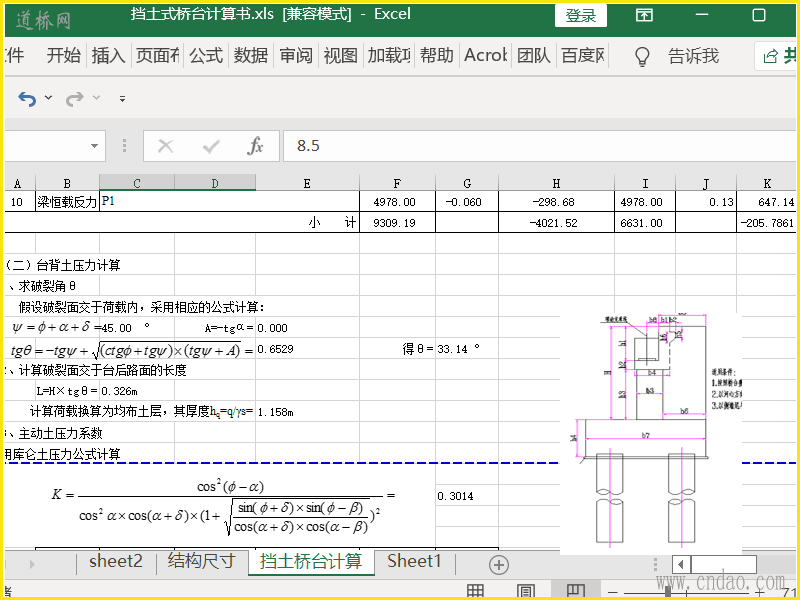Viewport: 800px width, 600px height.
Task: Open the 百度网盘 ribbon tab
Action: coord(583,55)
